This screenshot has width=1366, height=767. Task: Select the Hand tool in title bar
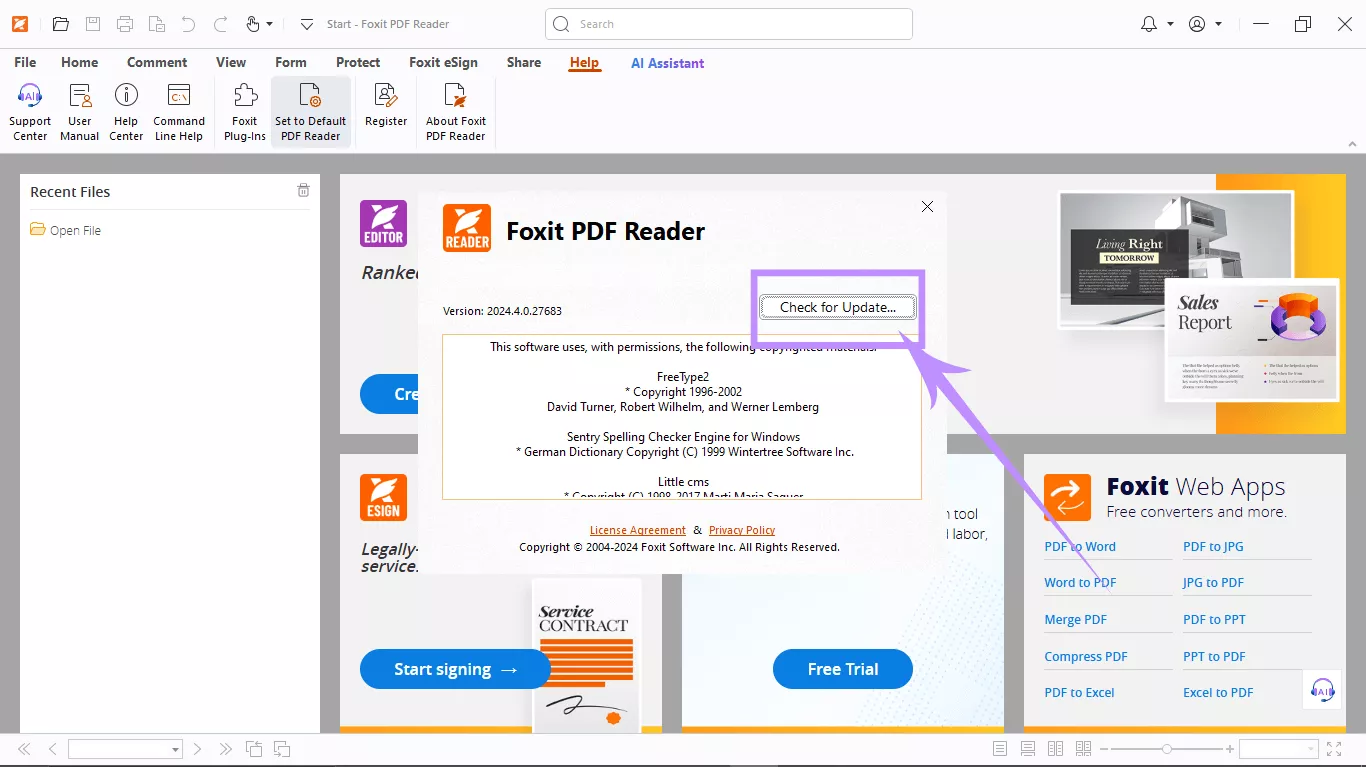click(253, 24)
